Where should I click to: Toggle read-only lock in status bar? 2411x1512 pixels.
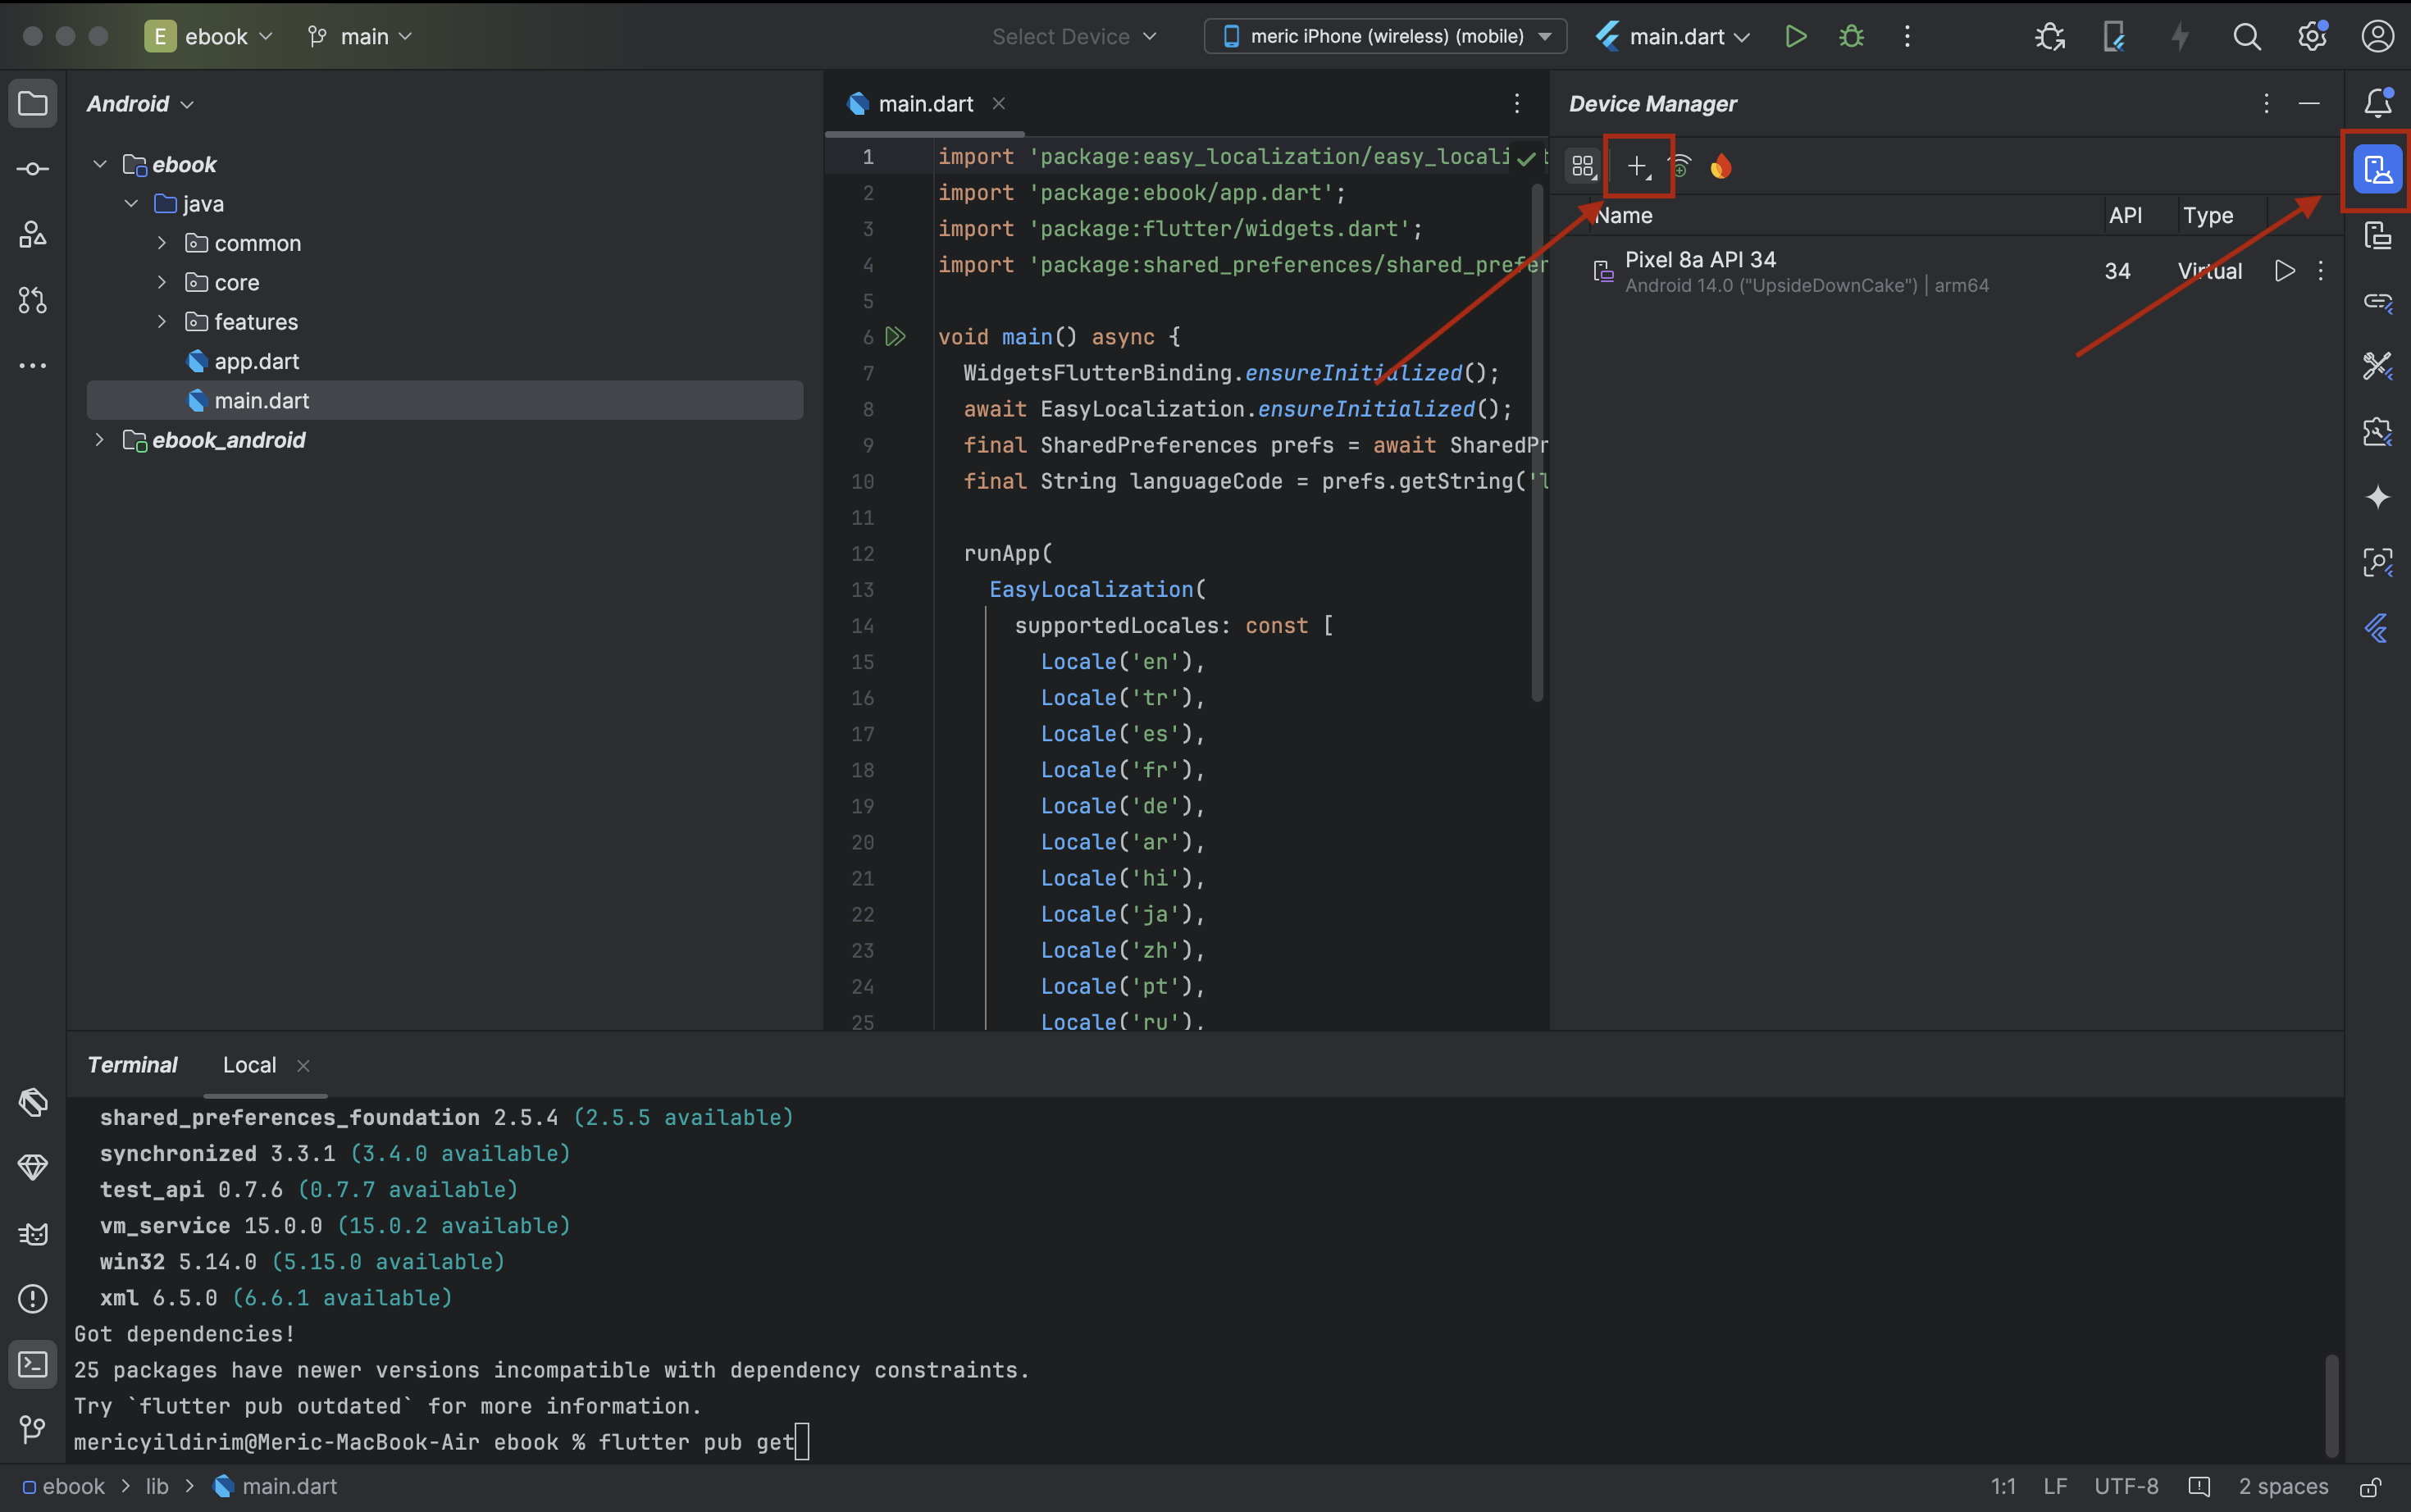coord(2369,1487)
